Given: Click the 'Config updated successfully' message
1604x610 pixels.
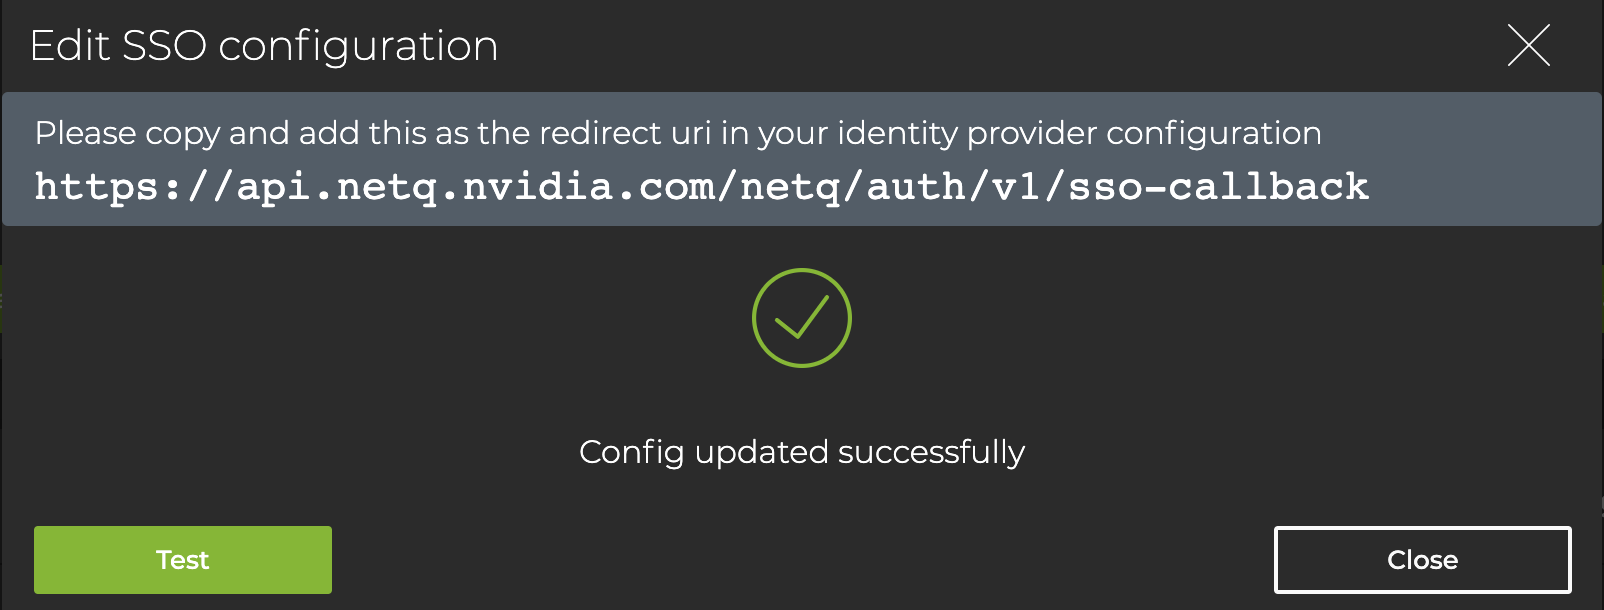Looking at the screenshot, I should pos(801,452).
